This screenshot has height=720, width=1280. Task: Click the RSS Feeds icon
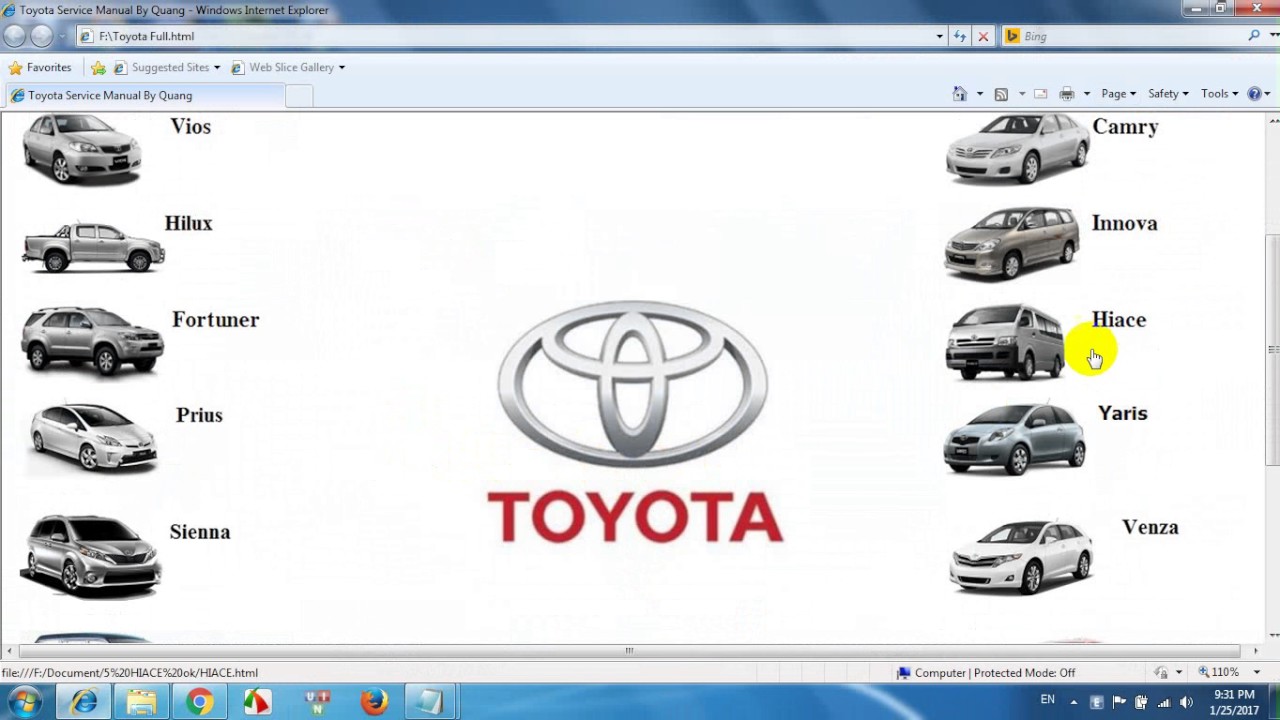[1001, 94]
